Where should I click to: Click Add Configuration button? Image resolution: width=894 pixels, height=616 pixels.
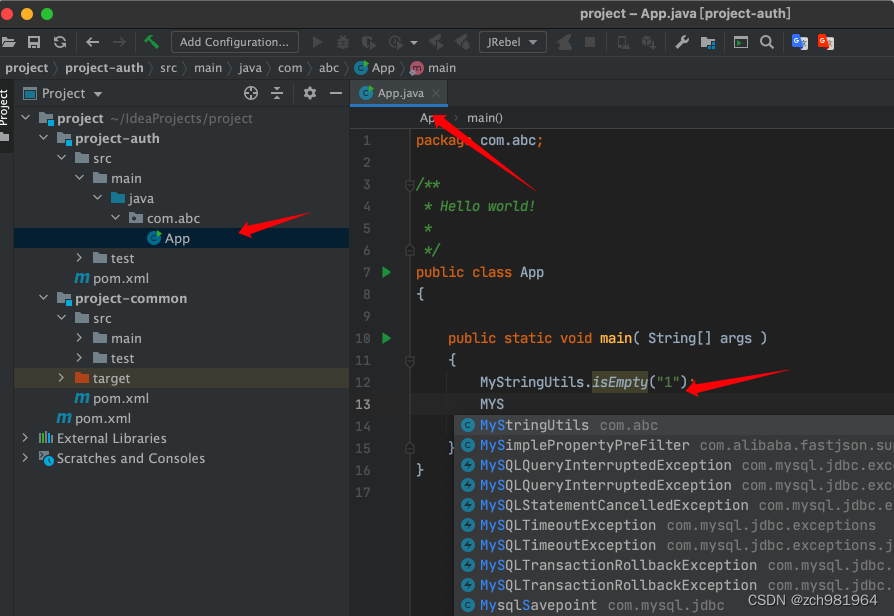pos(234,42)
